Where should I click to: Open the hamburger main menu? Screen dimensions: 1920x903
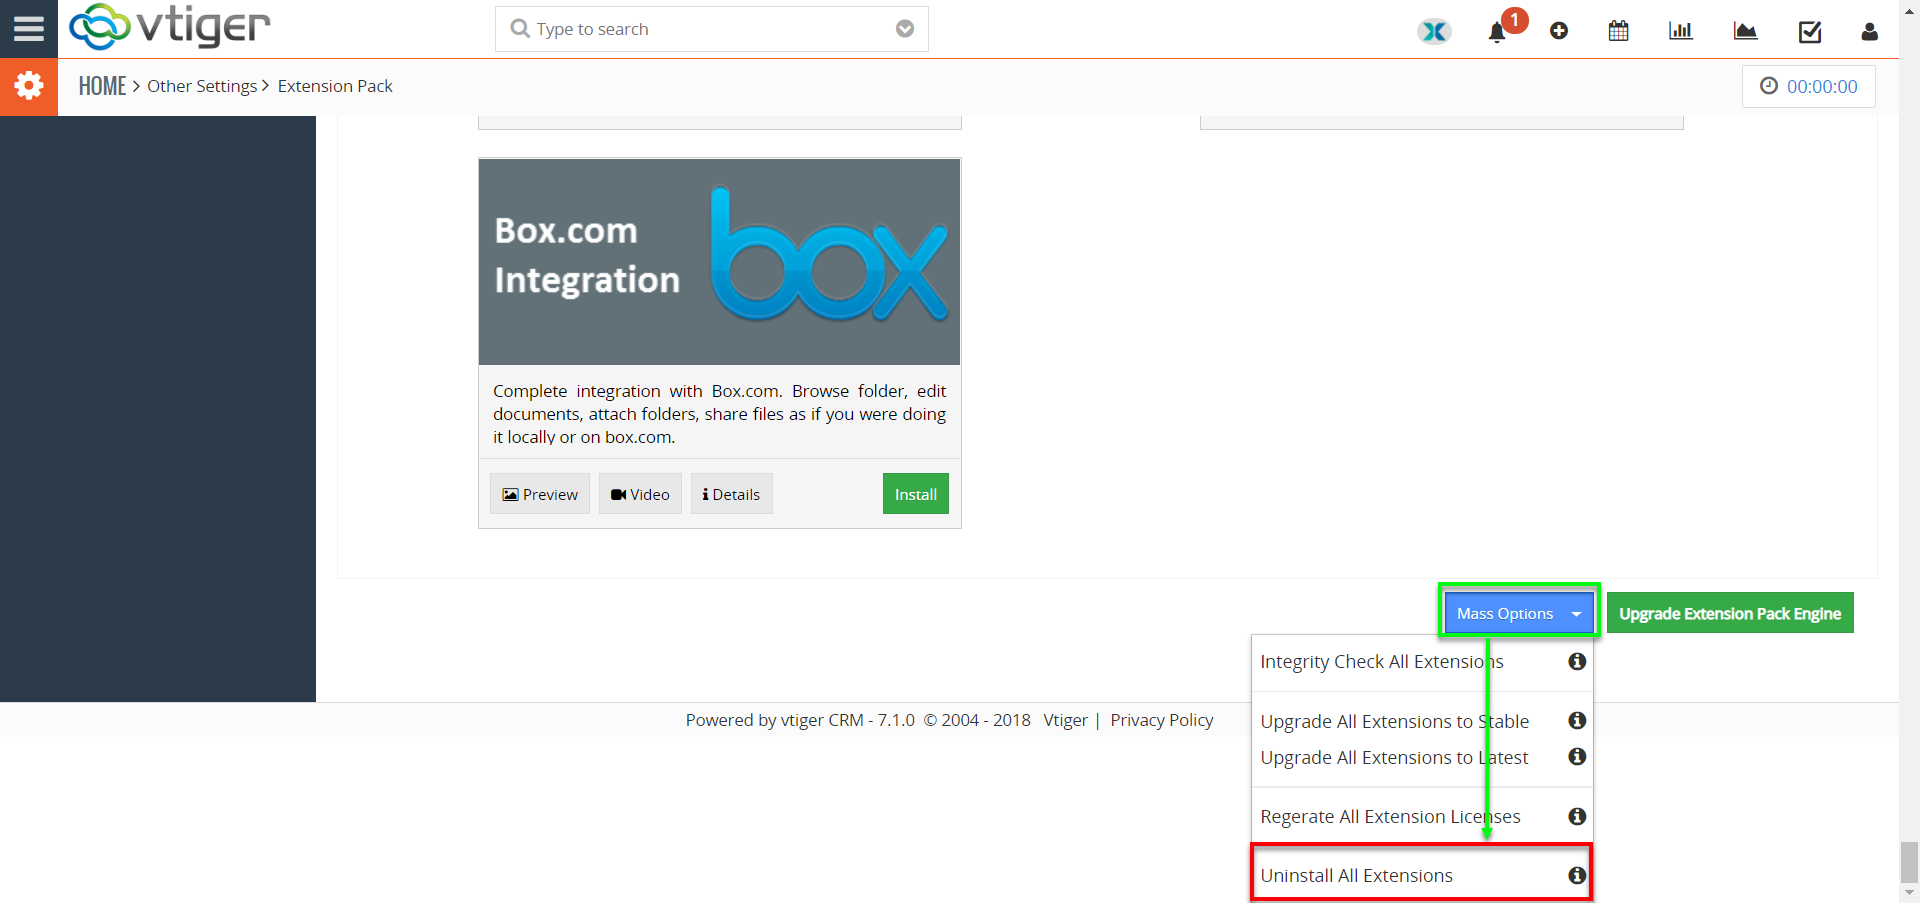coord(28,28)
